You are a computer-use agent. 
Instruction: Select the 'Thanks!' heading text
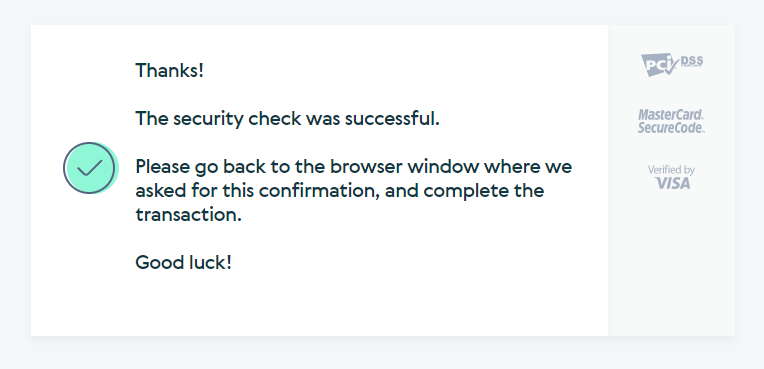click(x=169, y=71)
